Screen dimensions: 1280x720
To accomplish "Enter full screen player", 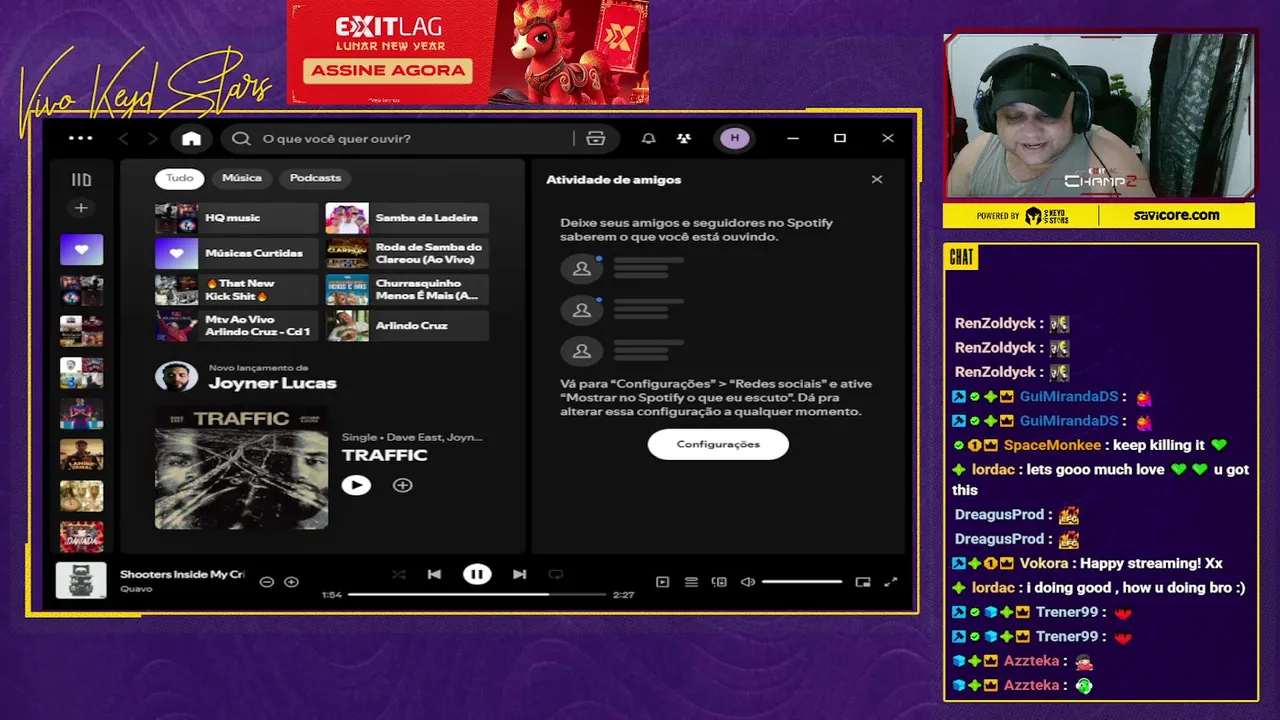I will 891,582.
